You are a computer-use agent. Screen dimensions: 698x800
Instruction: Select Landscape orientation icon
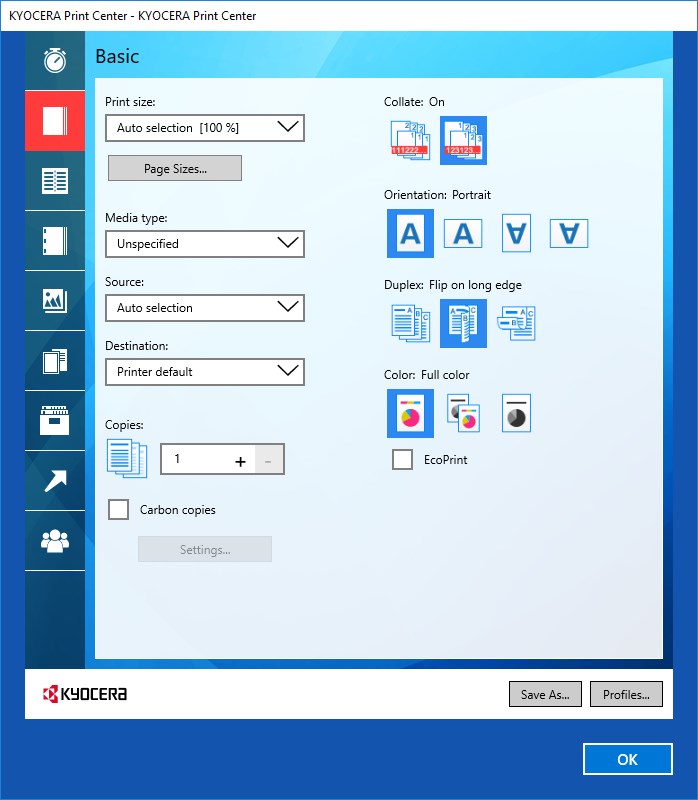click(463, 233)
